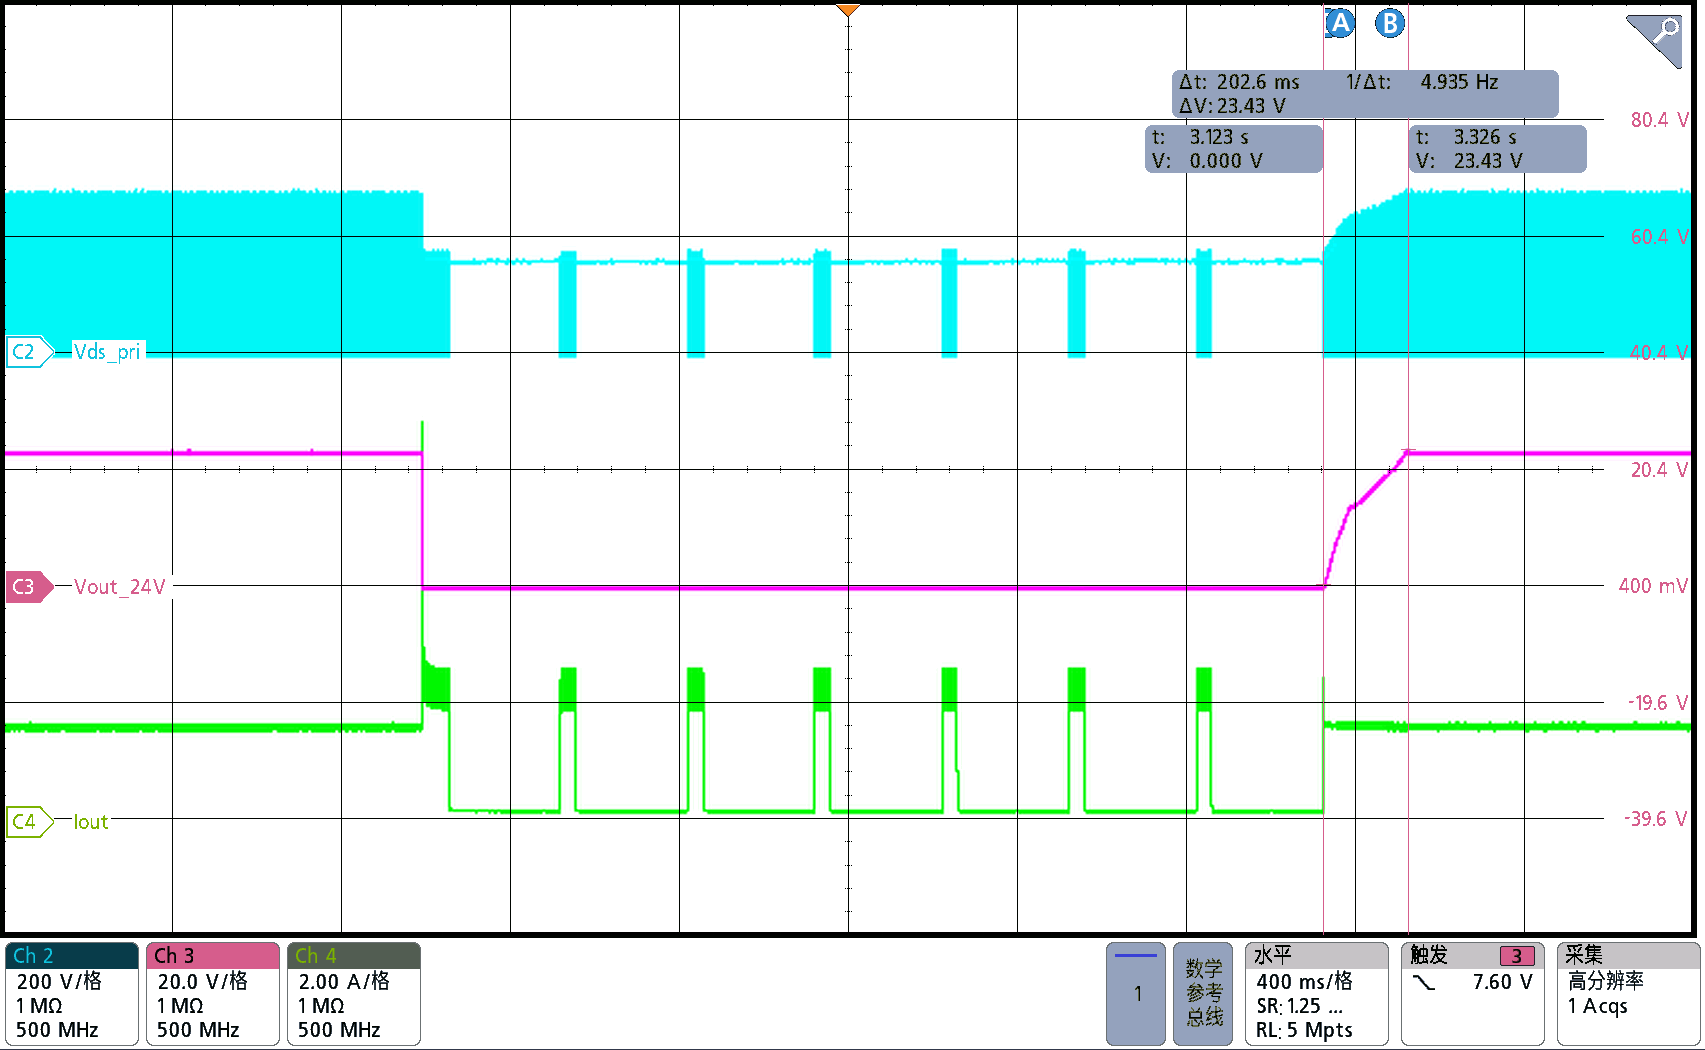
Task: Click the trigger source 3 indicator
Action: click(1516, 956)
